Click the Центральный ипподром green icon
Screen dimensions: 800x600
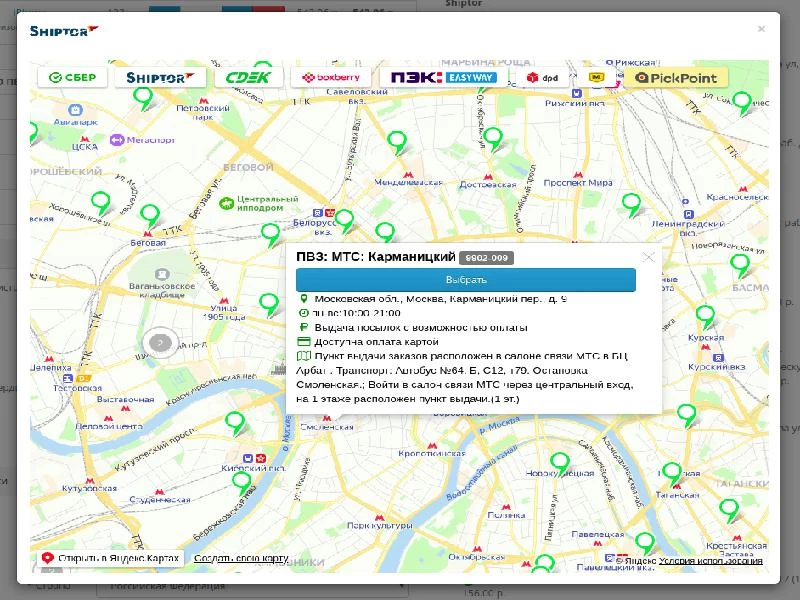226,204
